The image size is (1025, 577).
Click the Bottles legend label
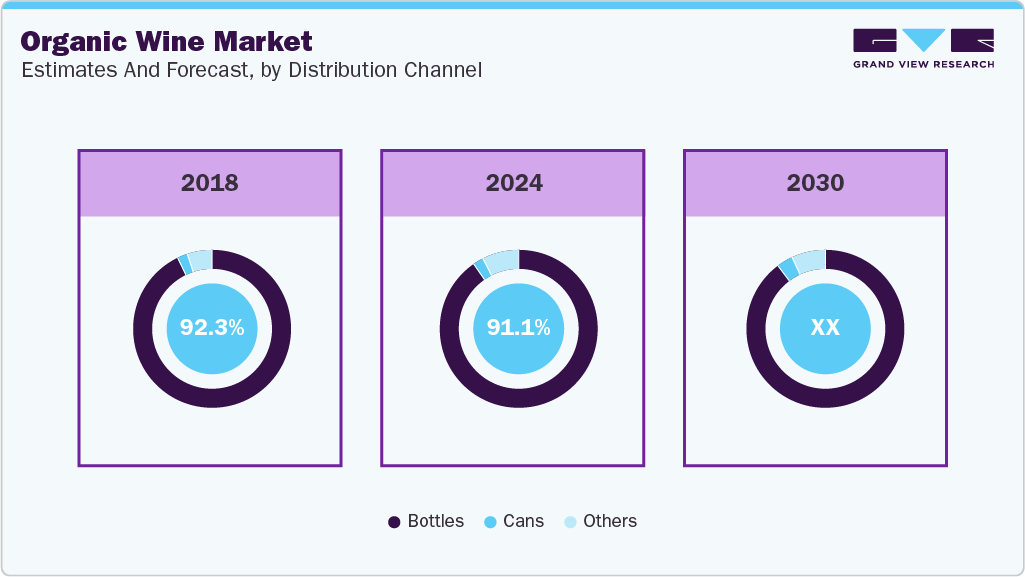tap(436, 521)
